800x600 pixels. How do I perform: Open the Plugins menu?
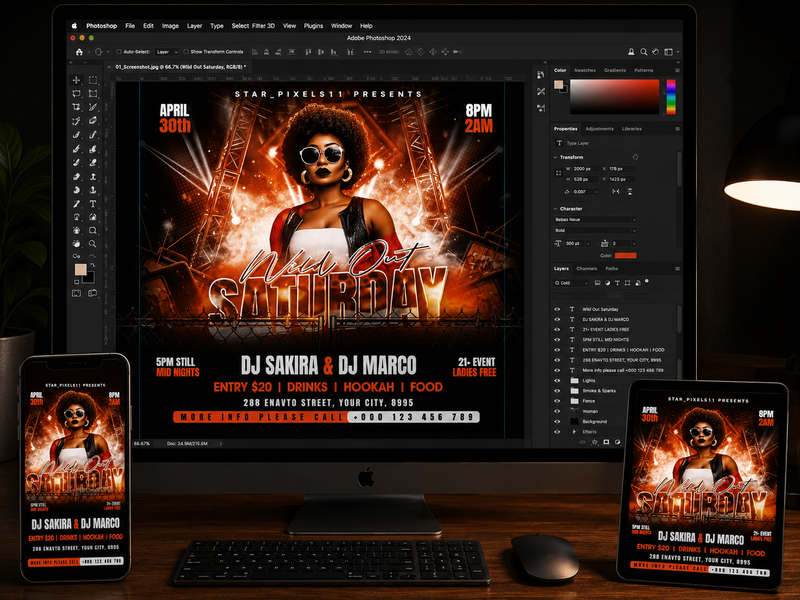click(x=313, y=26)
